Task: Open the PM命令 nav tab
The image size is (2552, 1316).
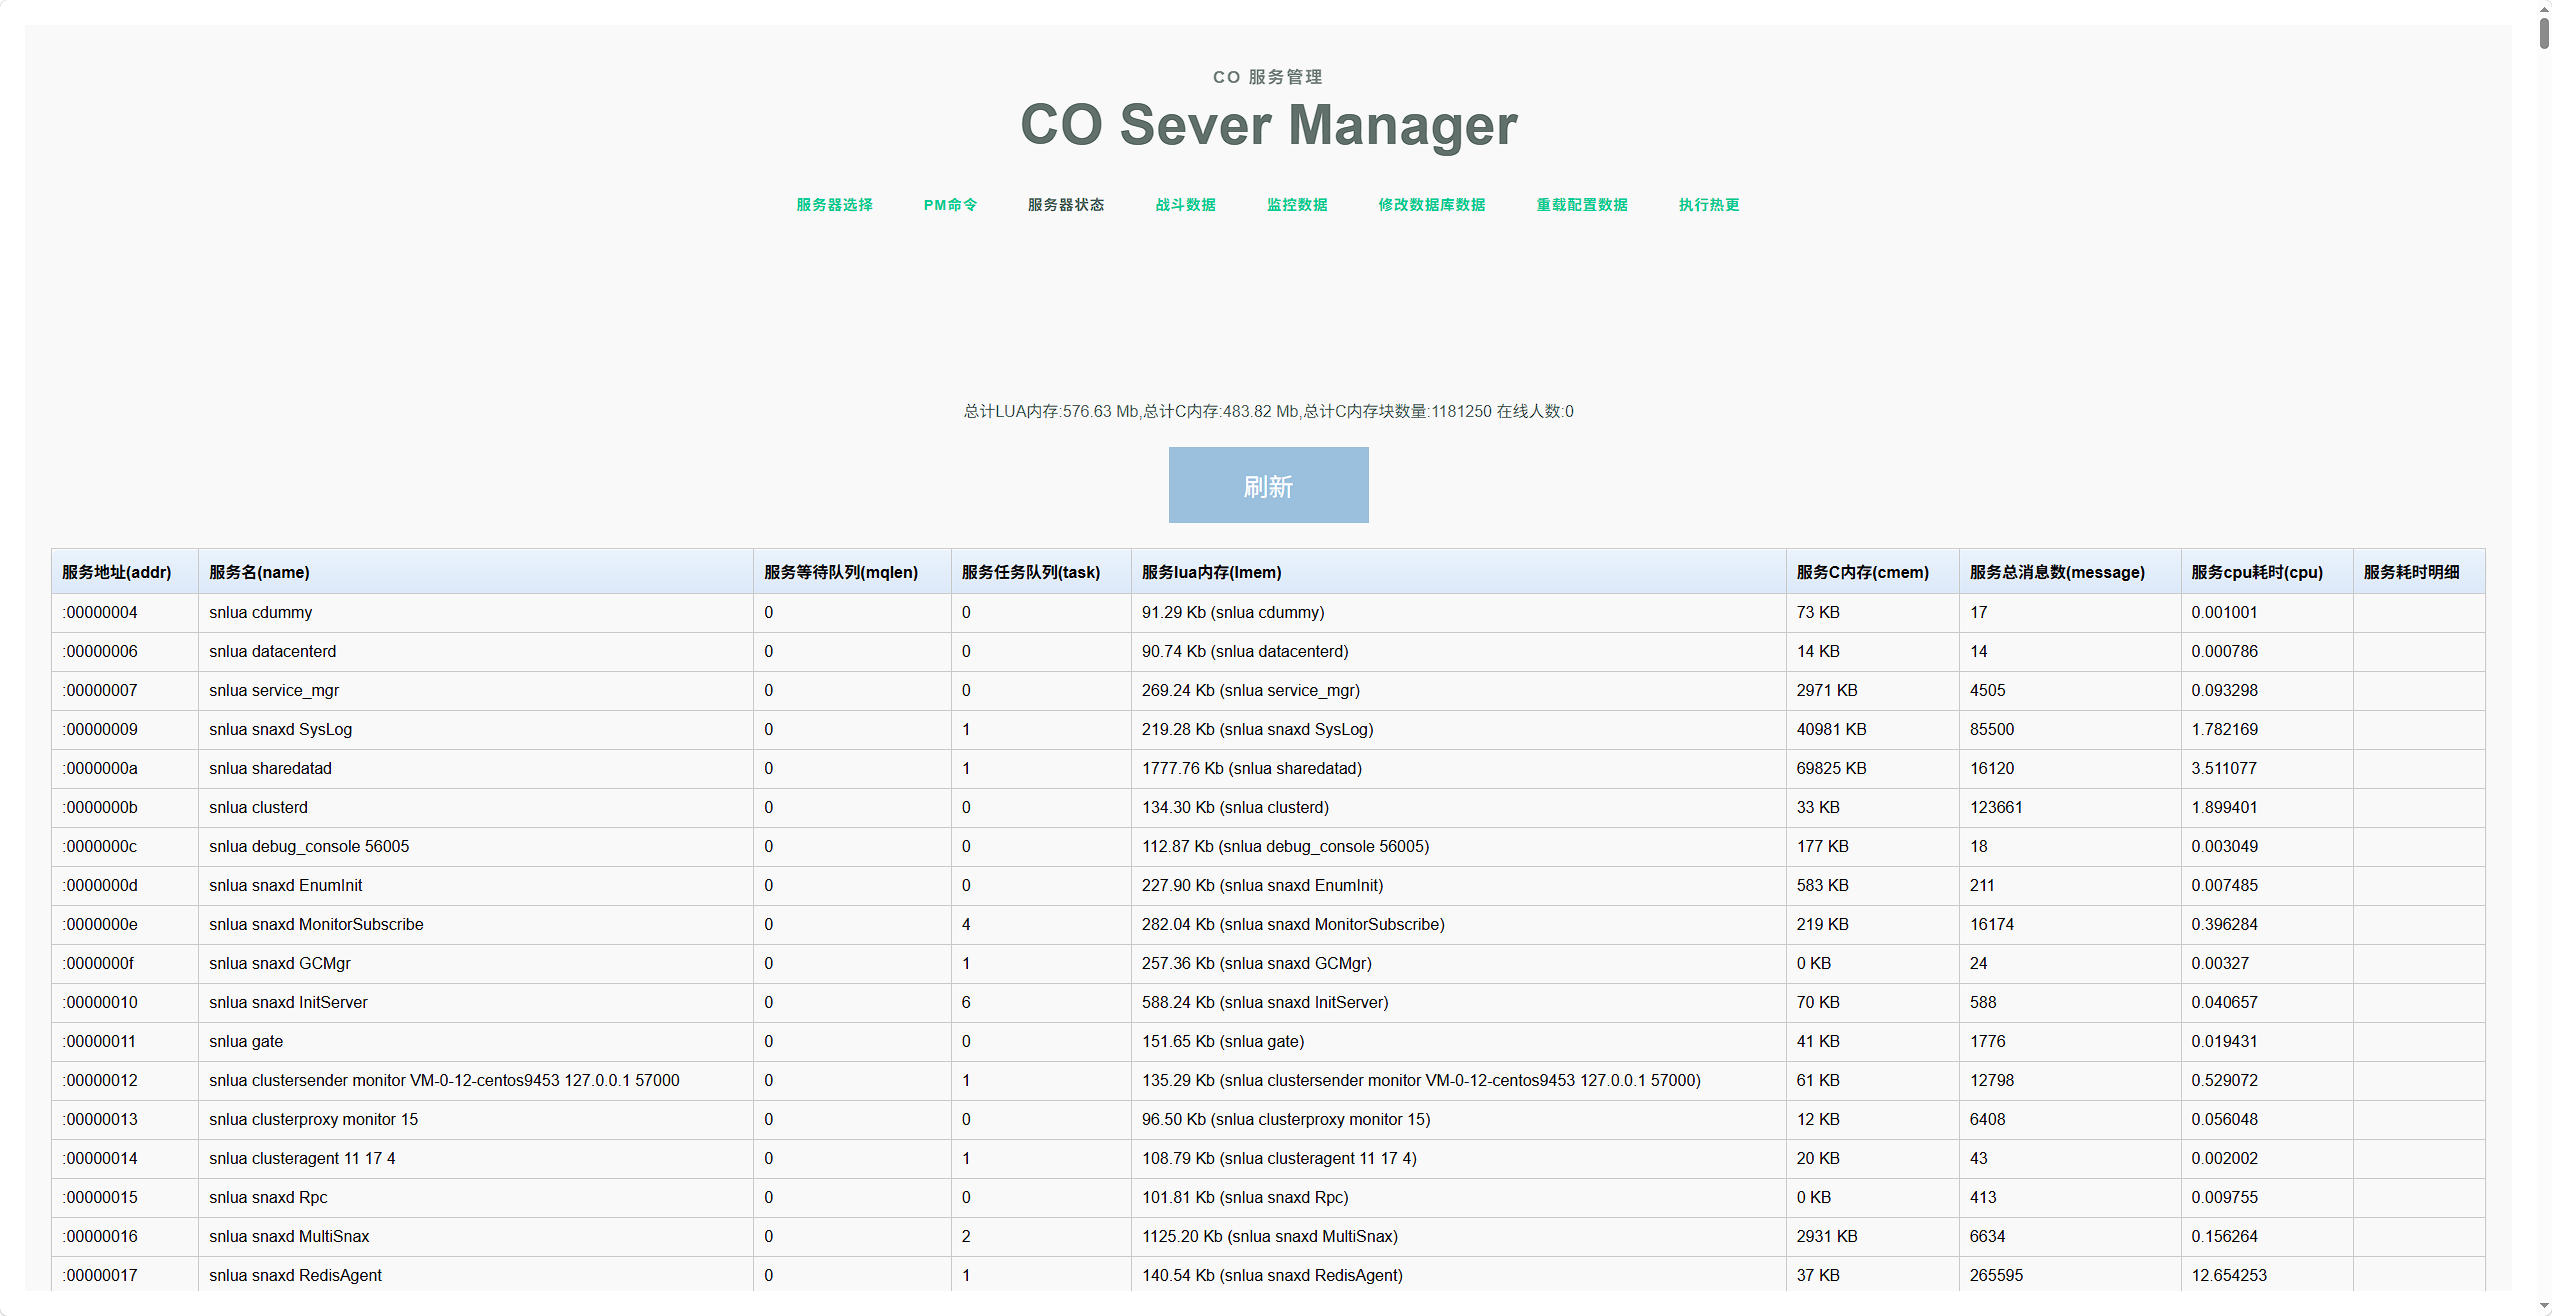Action: click(950, 205)
